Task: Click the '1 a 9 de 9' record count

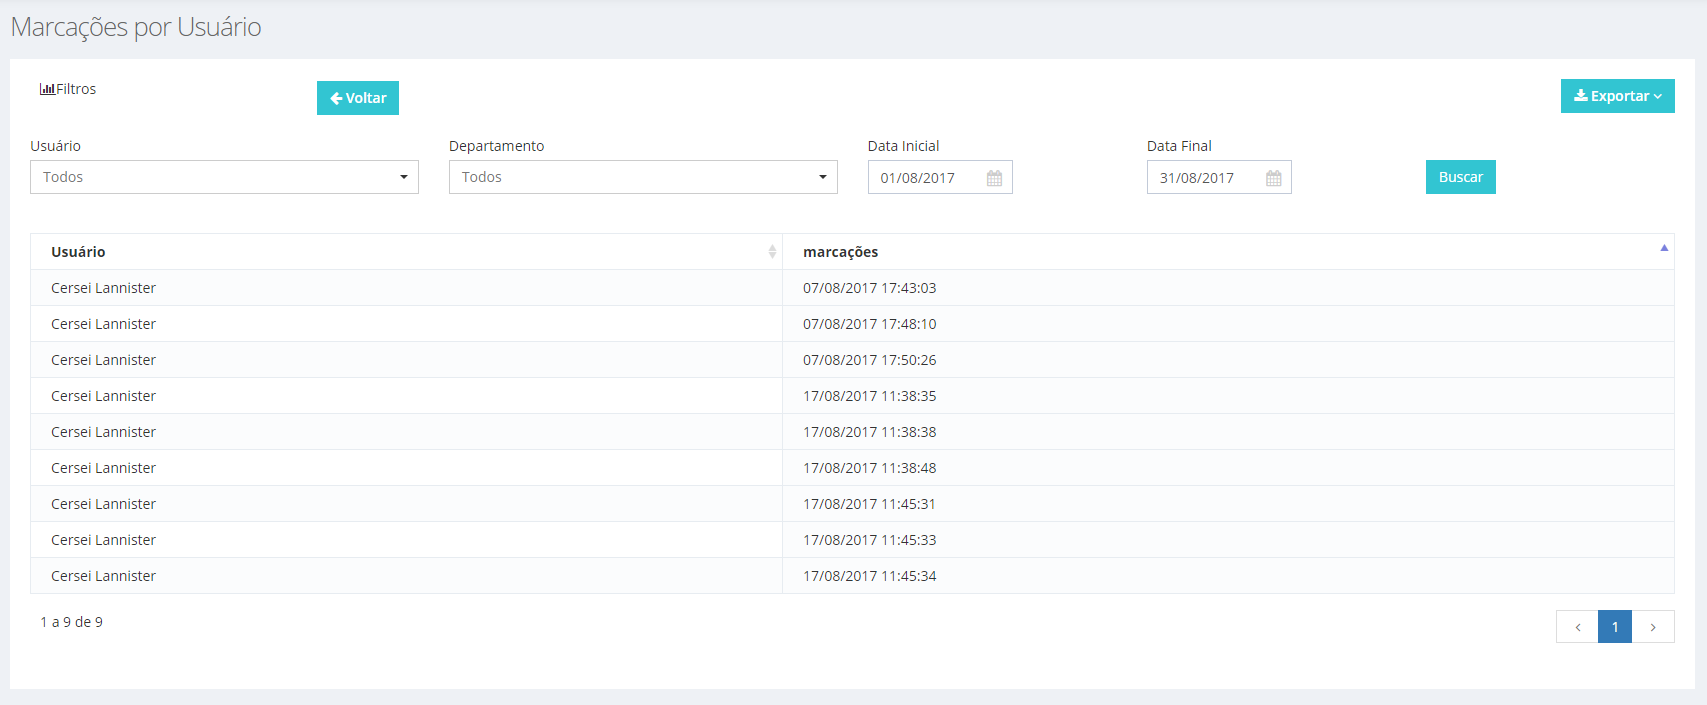Action: tap(71, 622)
